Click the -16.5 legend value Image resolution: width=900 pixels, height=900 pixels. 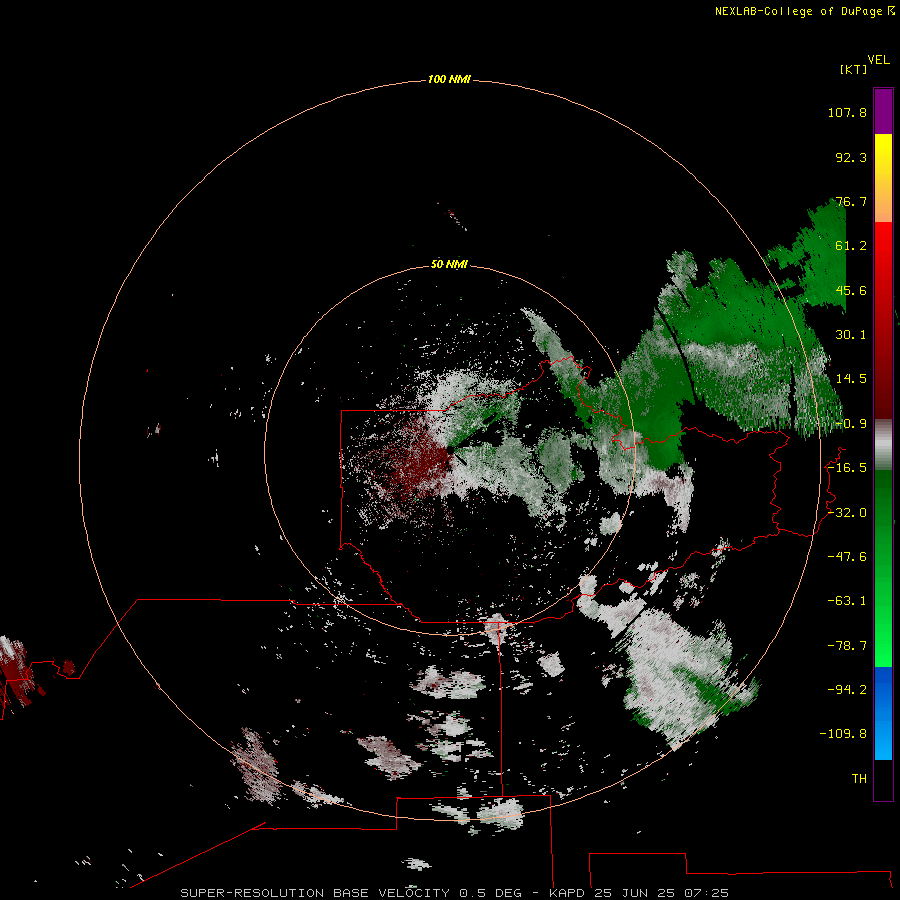click(847, 468)
